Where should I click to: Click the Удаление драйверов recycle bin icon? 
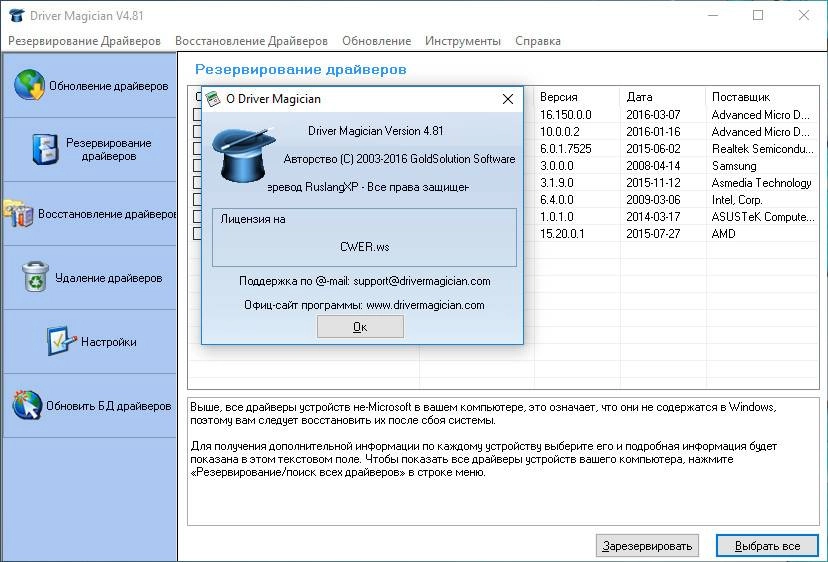coord(35,277)
